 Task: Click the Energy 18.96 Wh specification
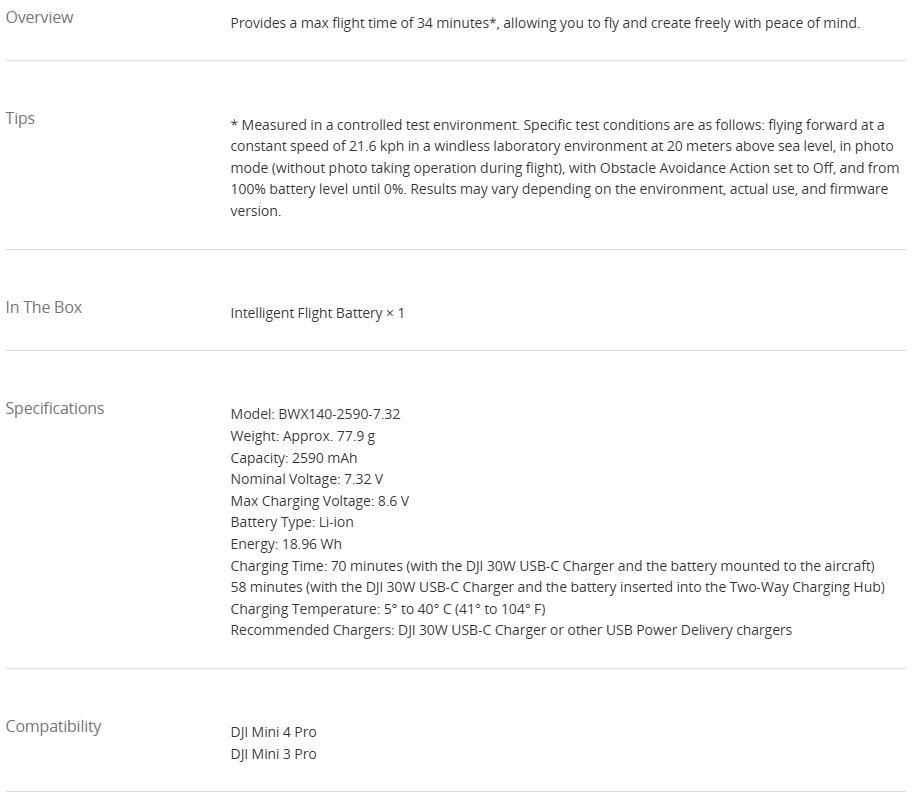pyautogui.click(x=285, y=544)
